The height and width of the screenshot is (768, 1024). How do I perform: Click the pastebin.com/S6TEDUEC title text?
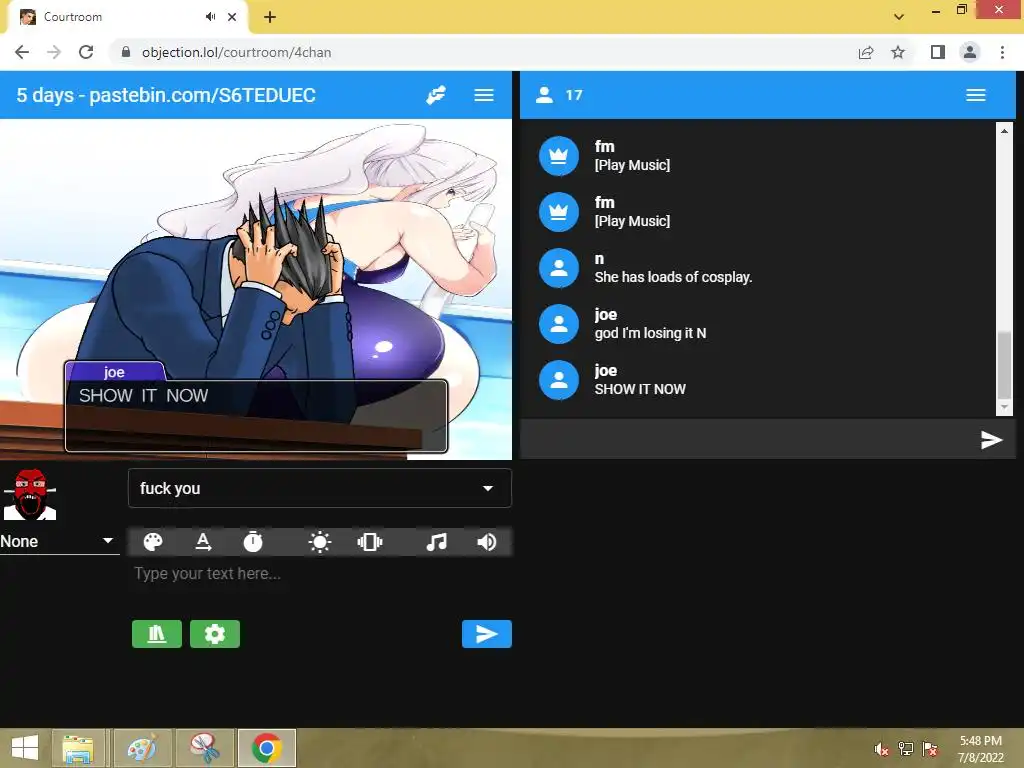tap(202, 95)
